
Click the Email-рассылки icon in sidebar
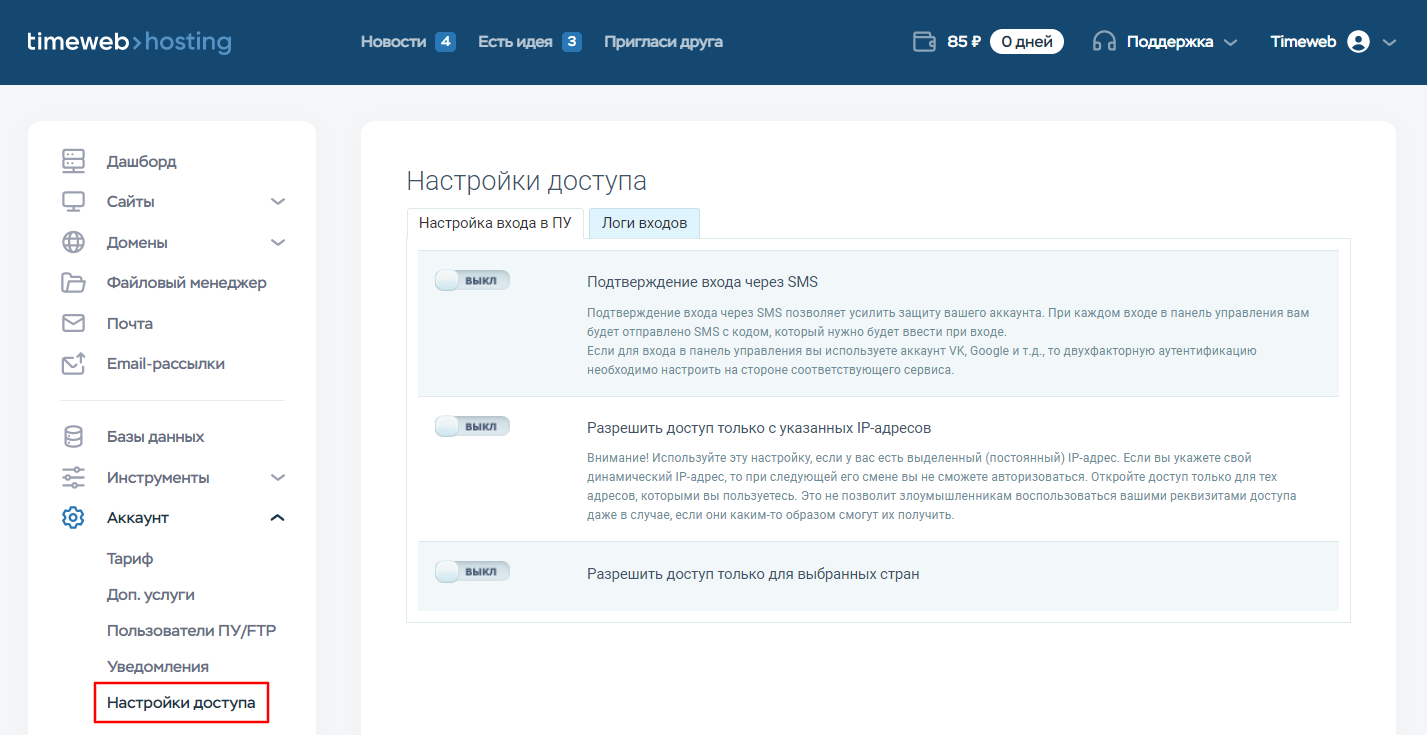(73, 364)
